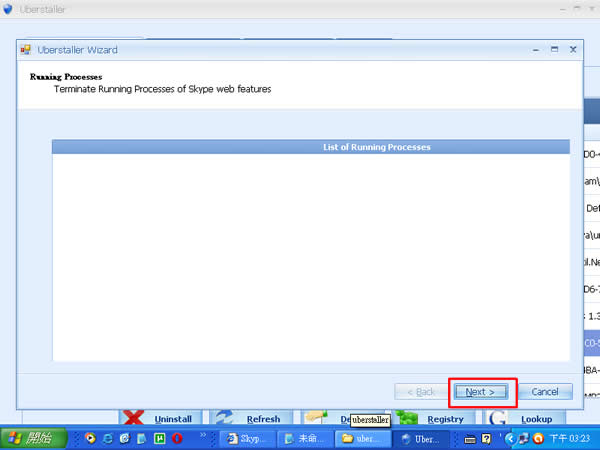Launch Internet Explorer from quick launch

click(108, 438)
